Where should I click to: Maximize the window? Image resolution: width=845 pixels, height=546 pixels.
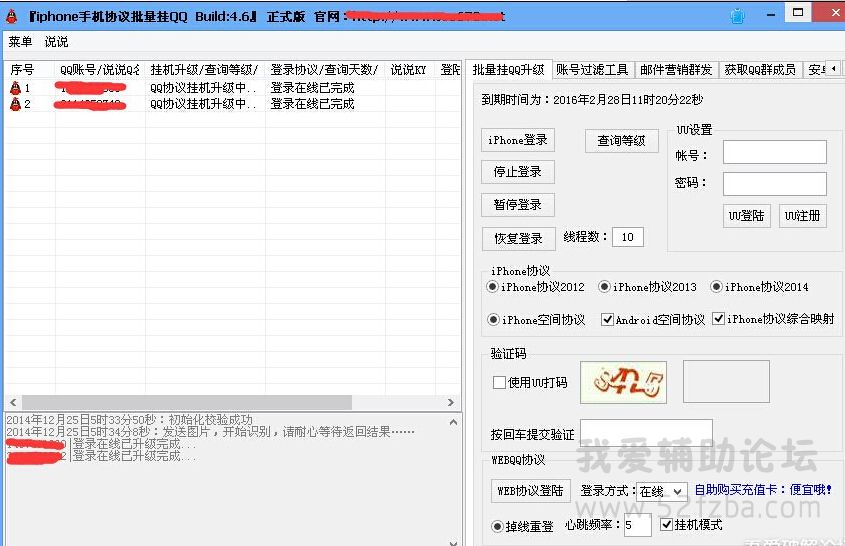(x=798, y=13)
